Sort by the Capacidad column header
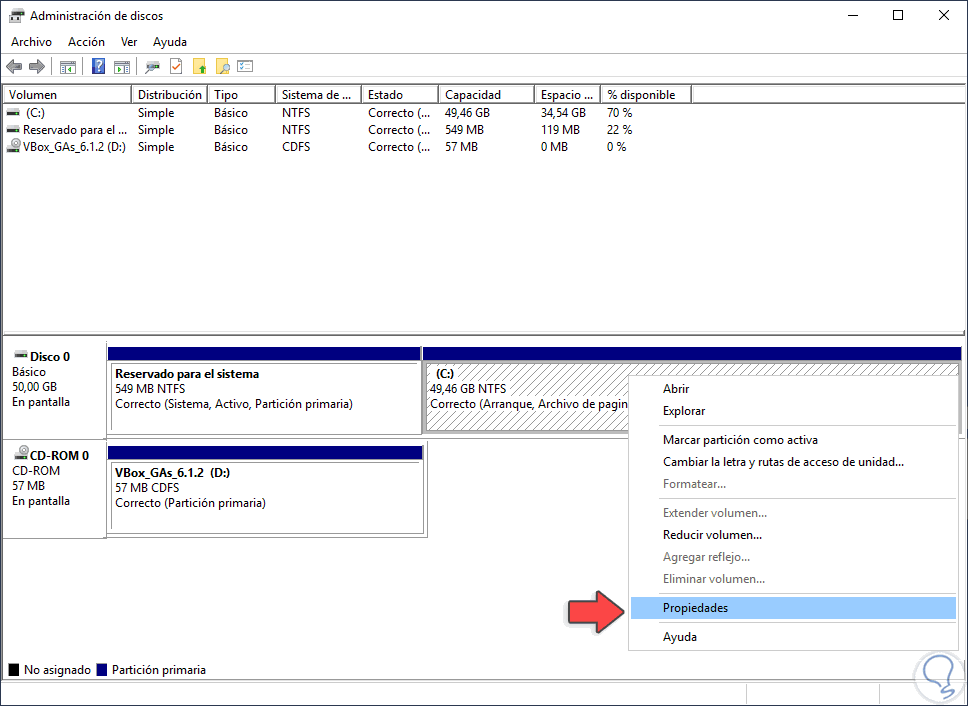The height and width of the screenshot is (706, 968). tap(486, 95)
